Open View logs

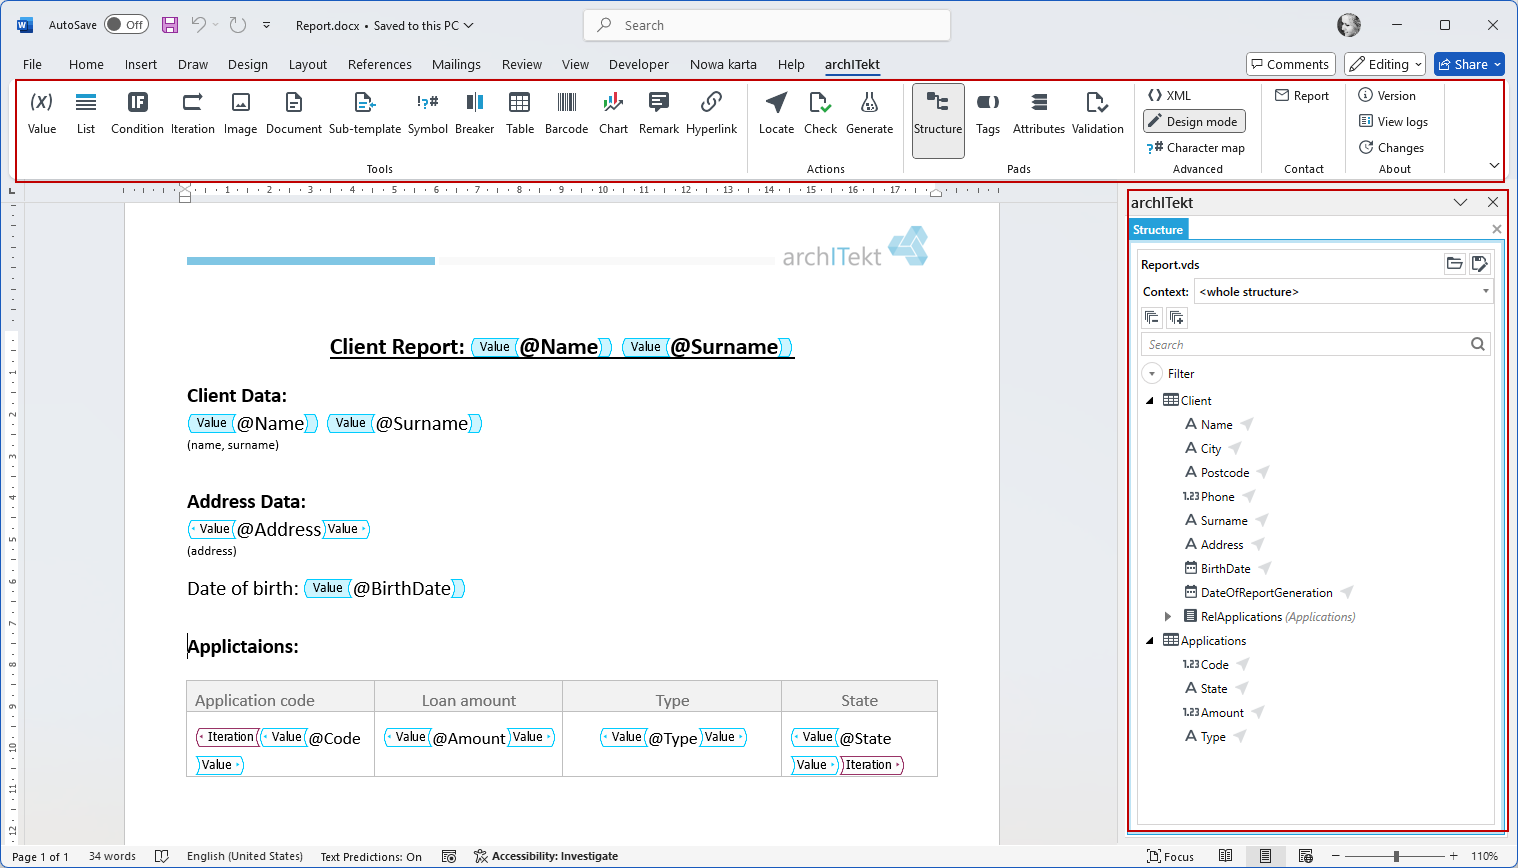point(1393,122)
